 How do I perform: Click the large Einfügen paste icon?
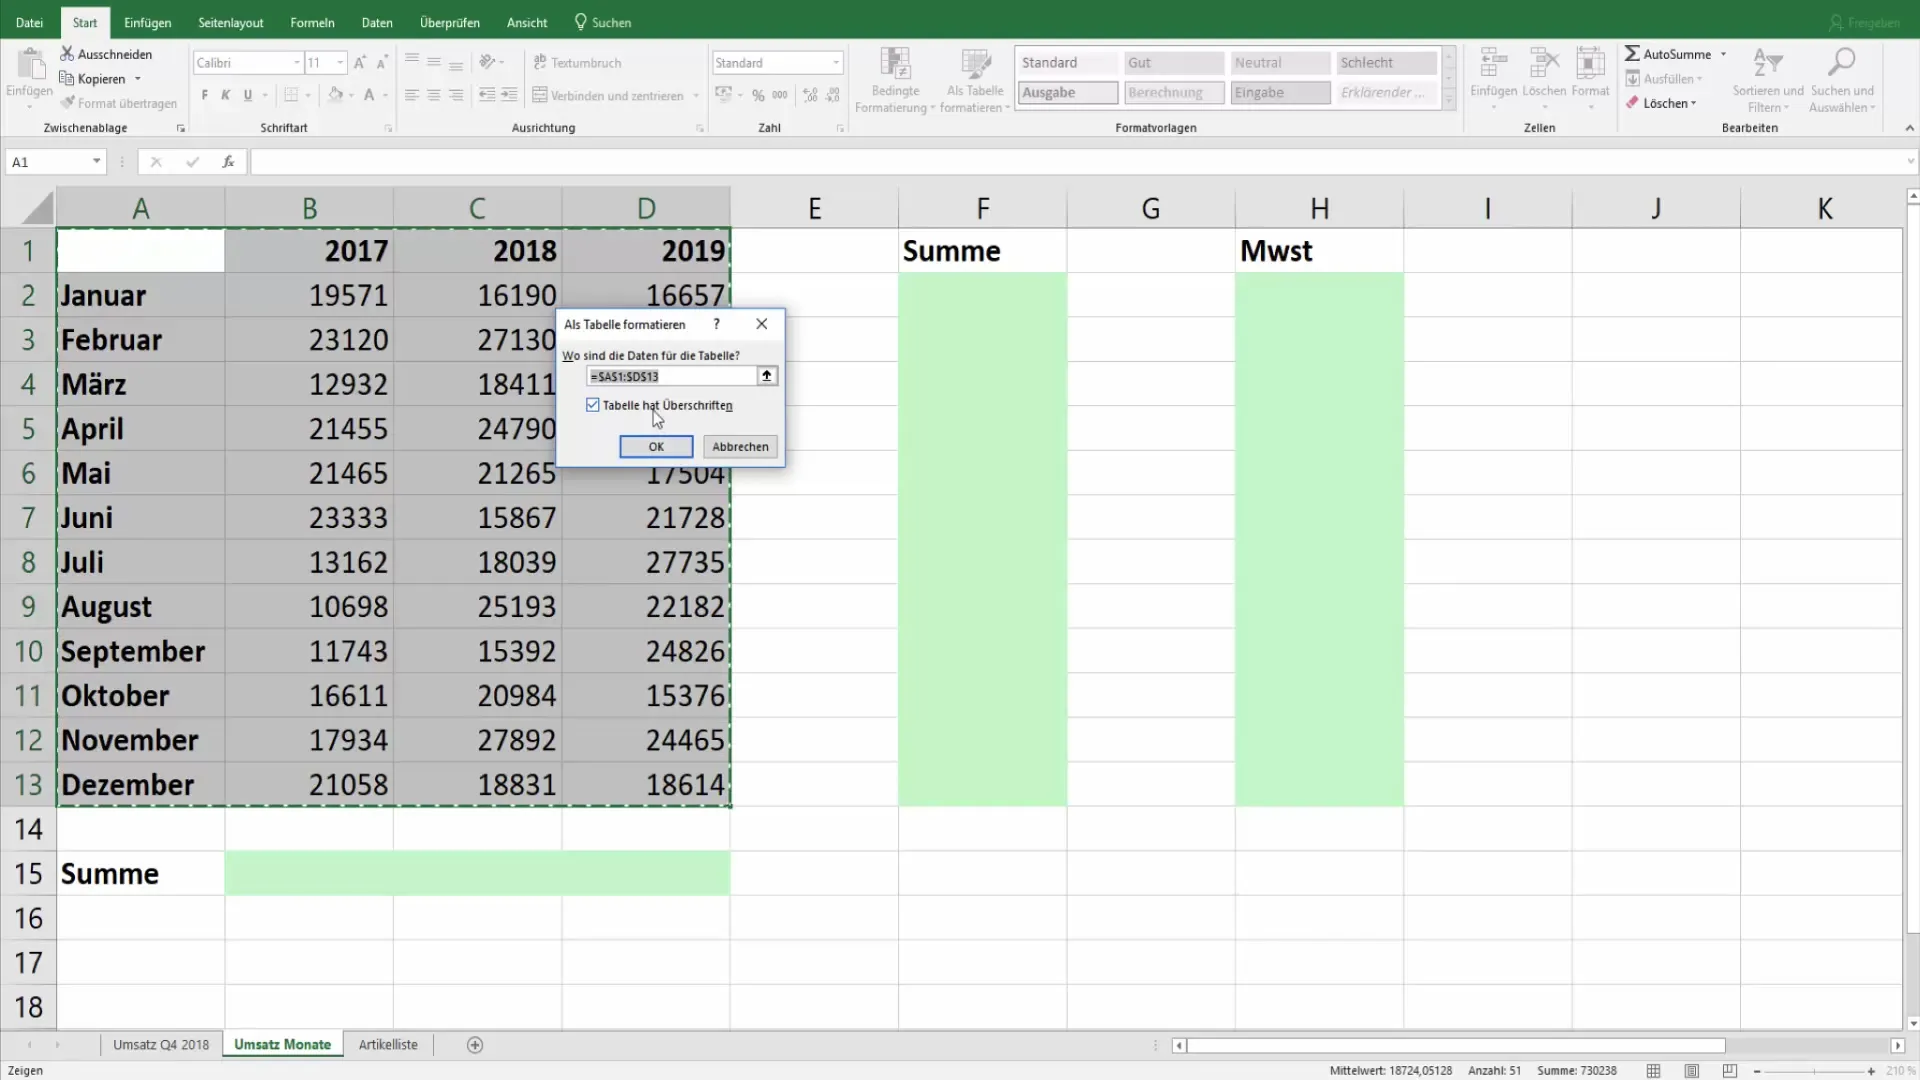point(30,66)
